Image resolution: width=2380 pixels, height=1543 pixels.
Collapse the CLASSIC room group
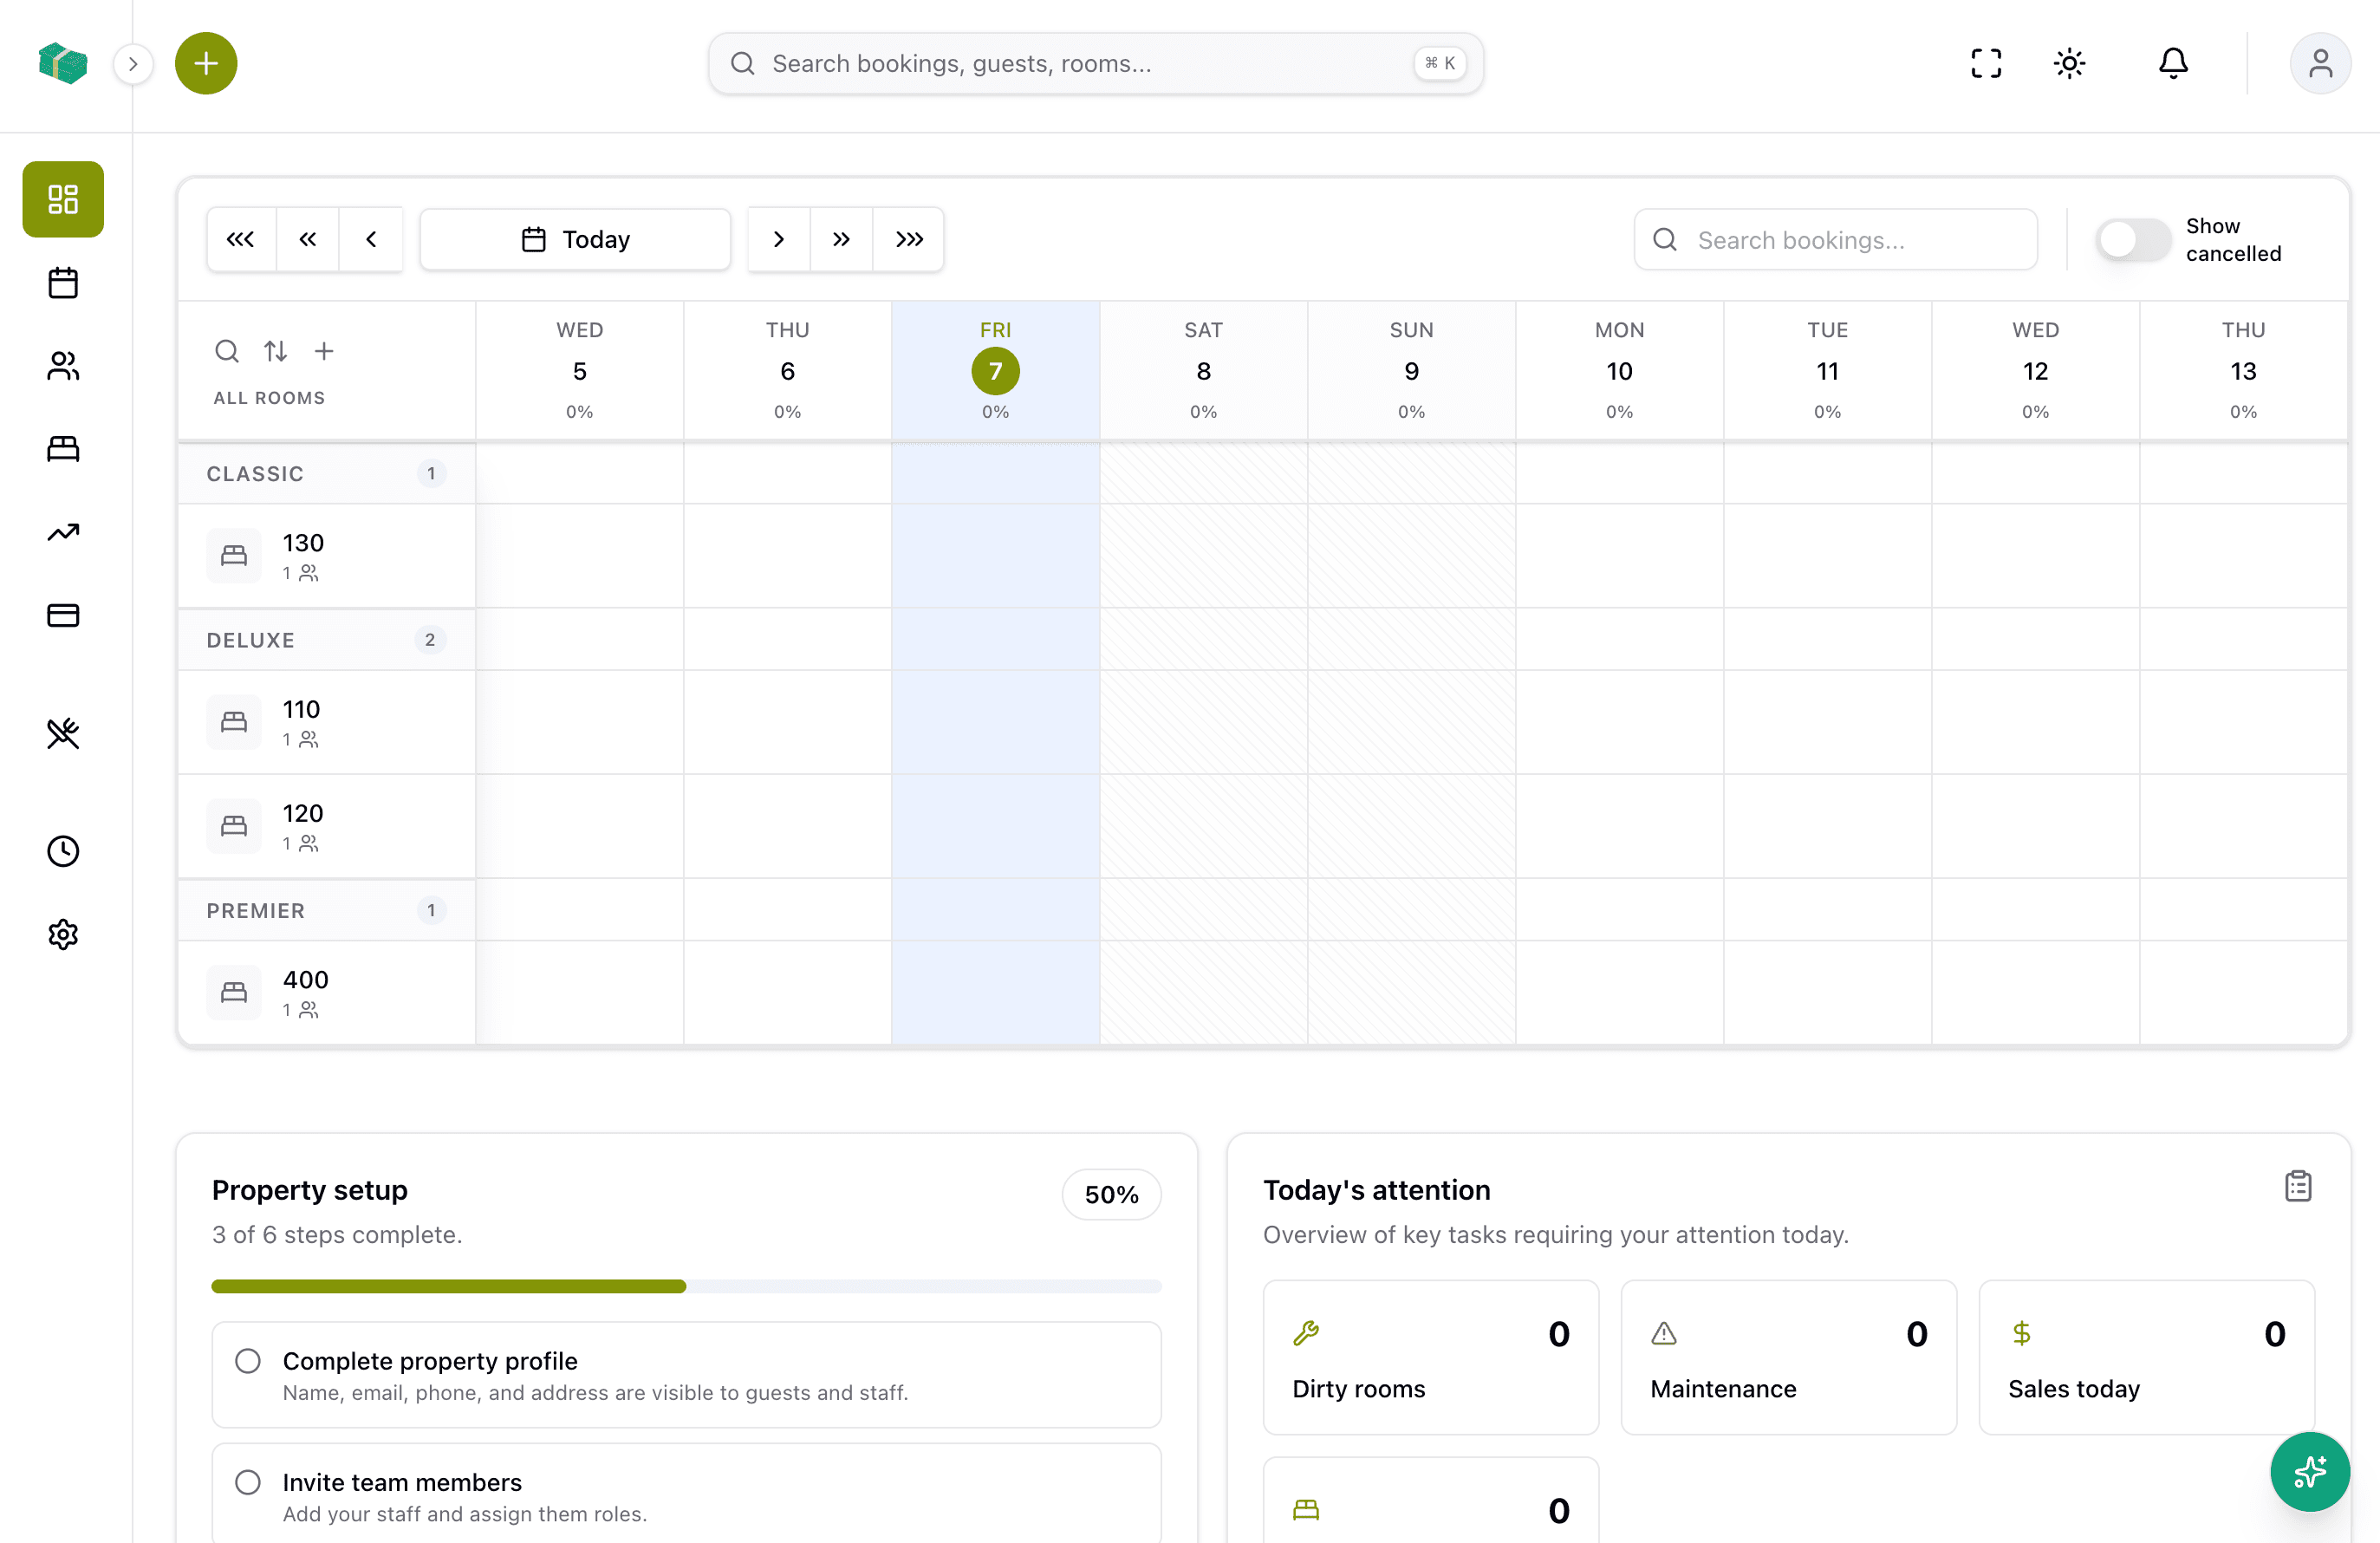pos(327,474)
